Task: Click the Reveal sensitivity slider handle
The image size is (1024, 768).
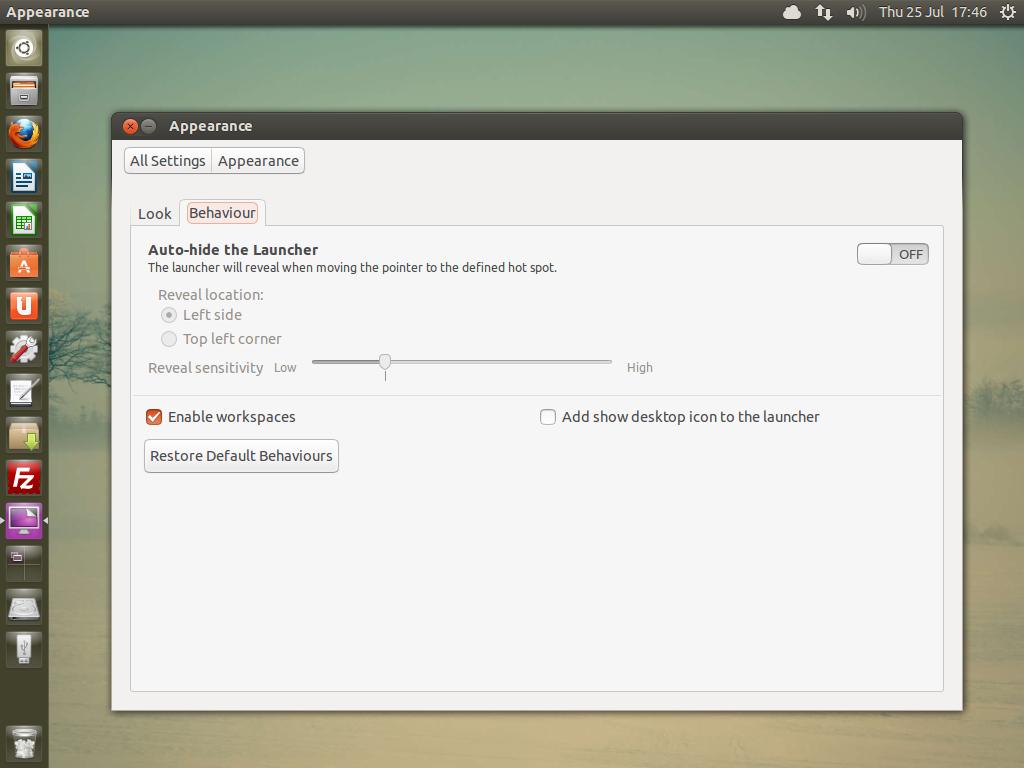Action: pos(385,362)
